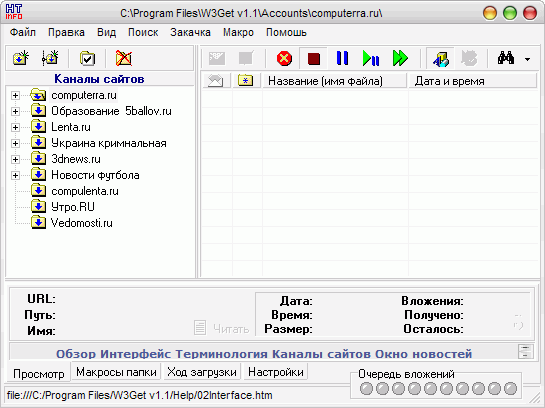Image resolution: width=545 pixels, height=408 pixels.
Task: Click the books and globe toolbar icon
Action: (x=441, y=58)
